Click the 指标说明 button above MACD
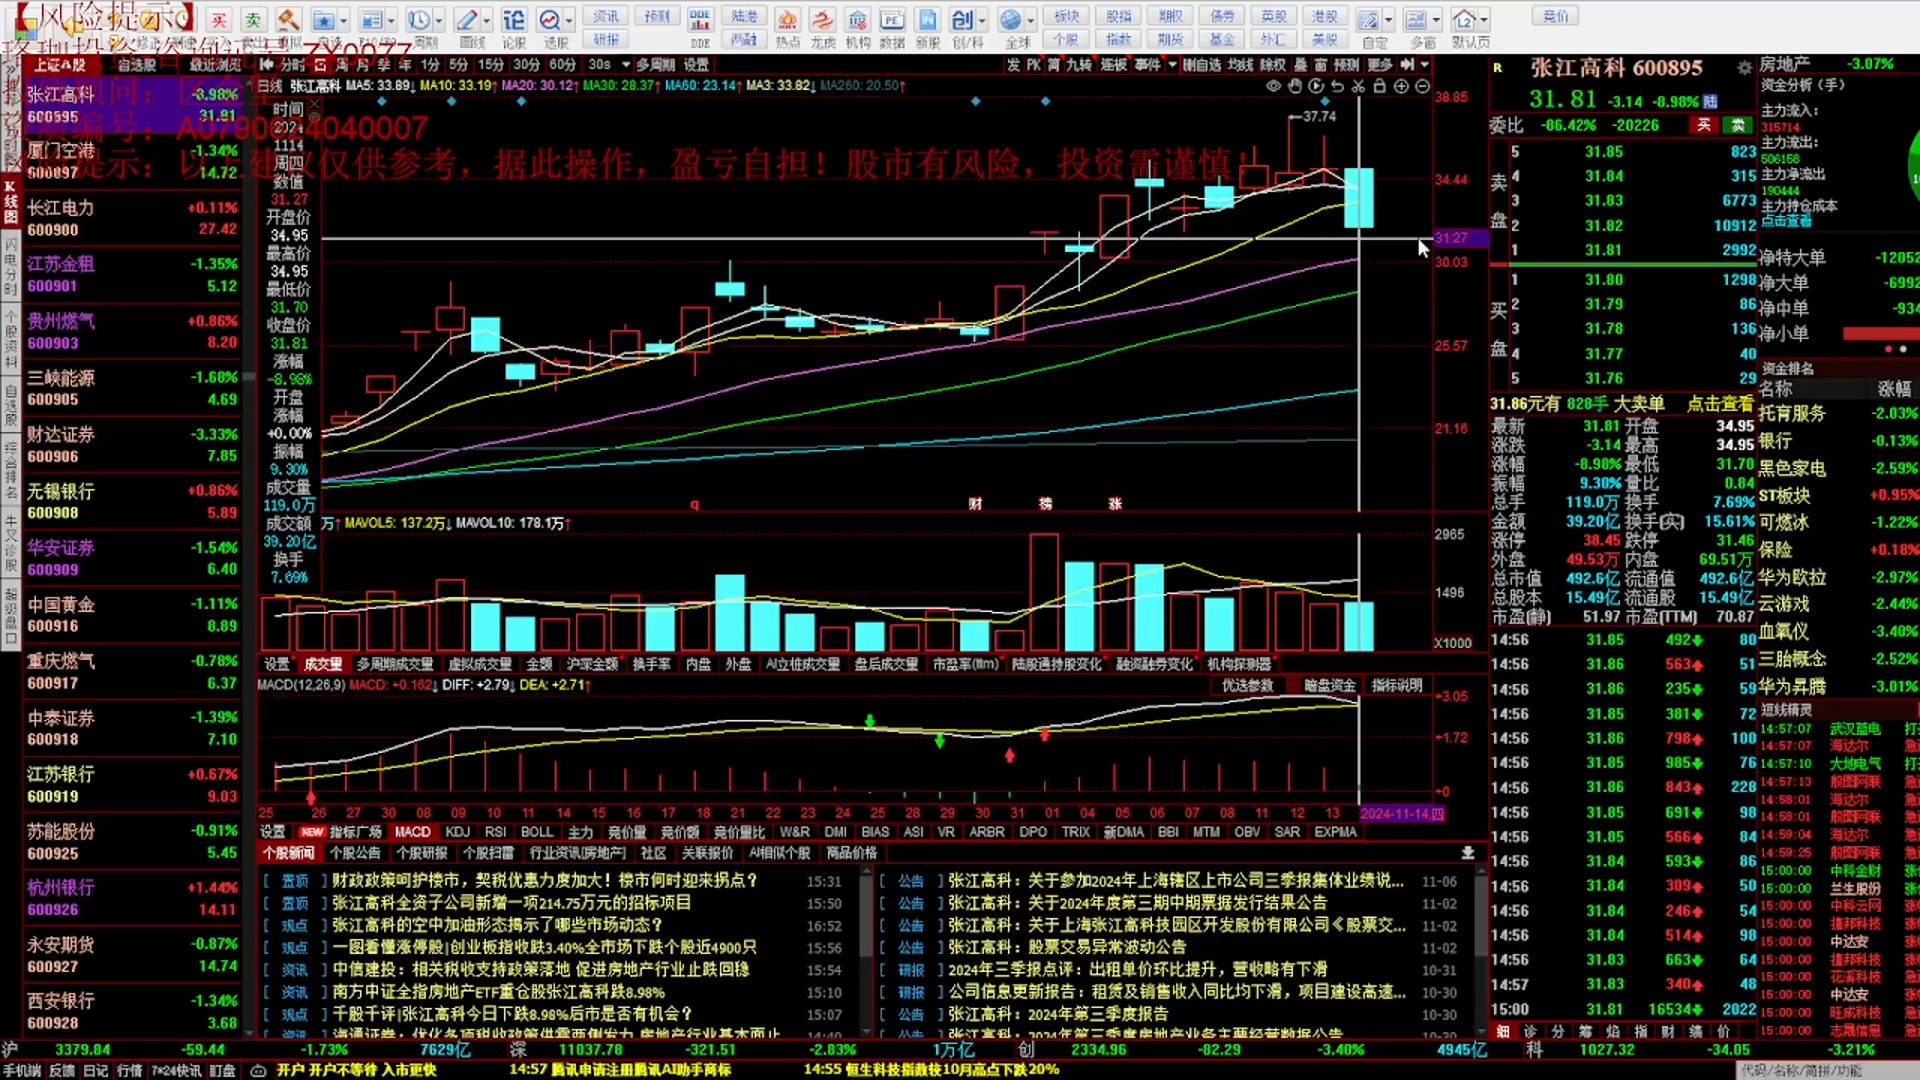Image resolution: width=1920 pixels, height=1080 pixels. click(1396, 685)
